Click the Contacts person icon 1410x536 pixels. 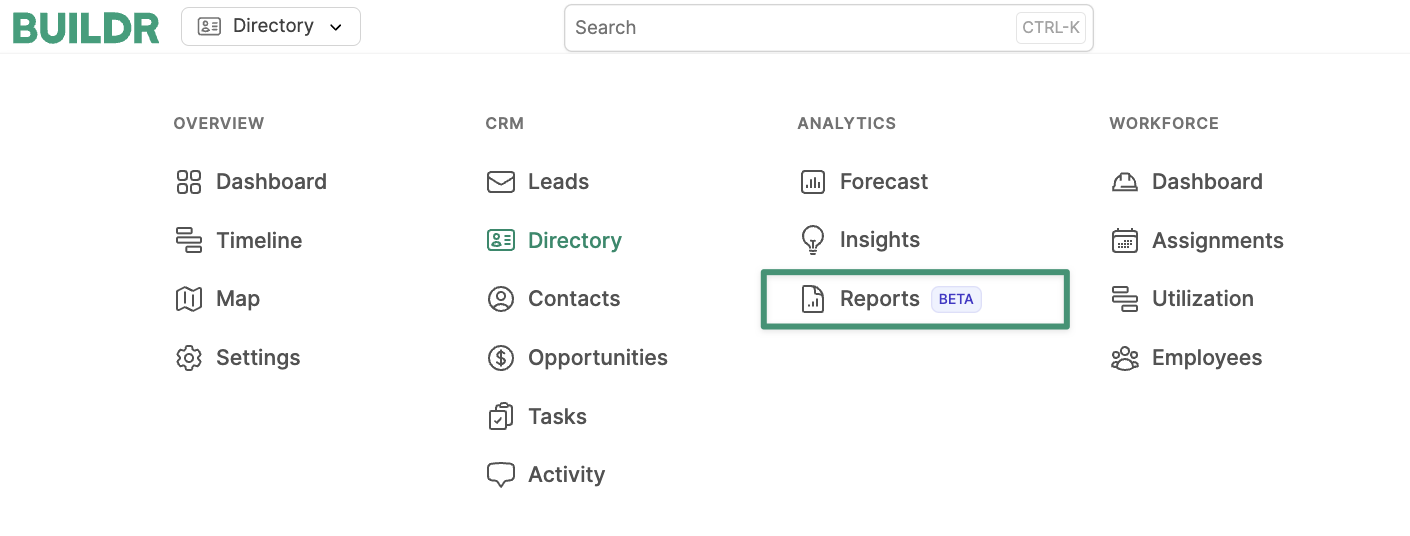501,299
